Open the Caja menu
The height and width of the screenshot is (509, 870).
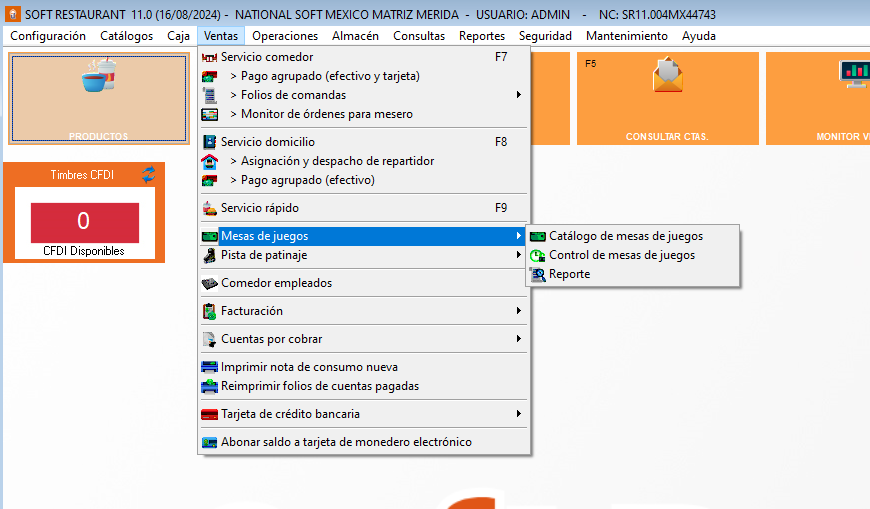(x=178, y=36)
